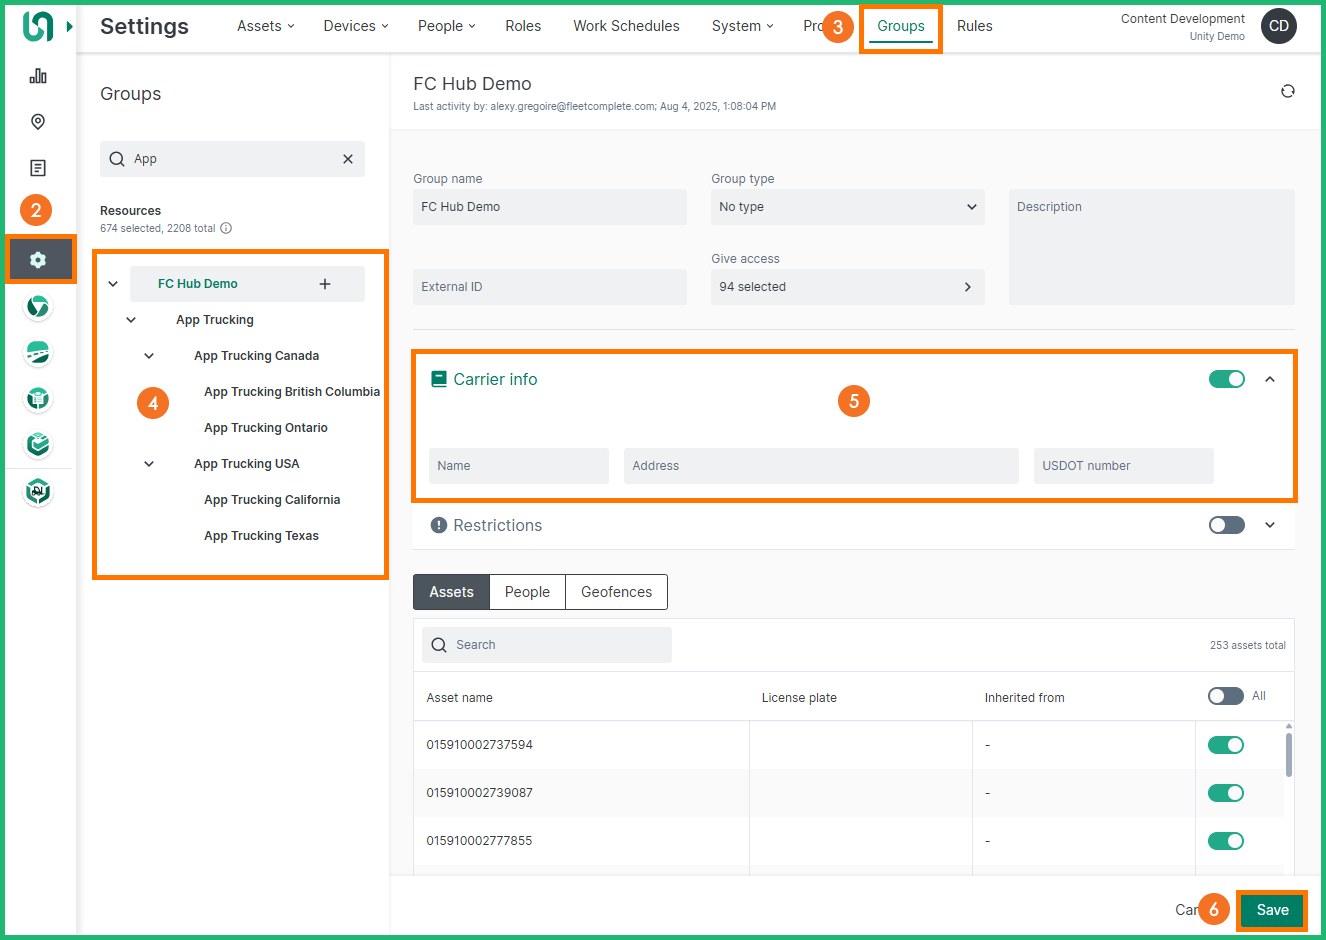This screenshot has width=1326, height=940.
Task: Click the asset list vertical scrollbar
Action: point(1289,755)
